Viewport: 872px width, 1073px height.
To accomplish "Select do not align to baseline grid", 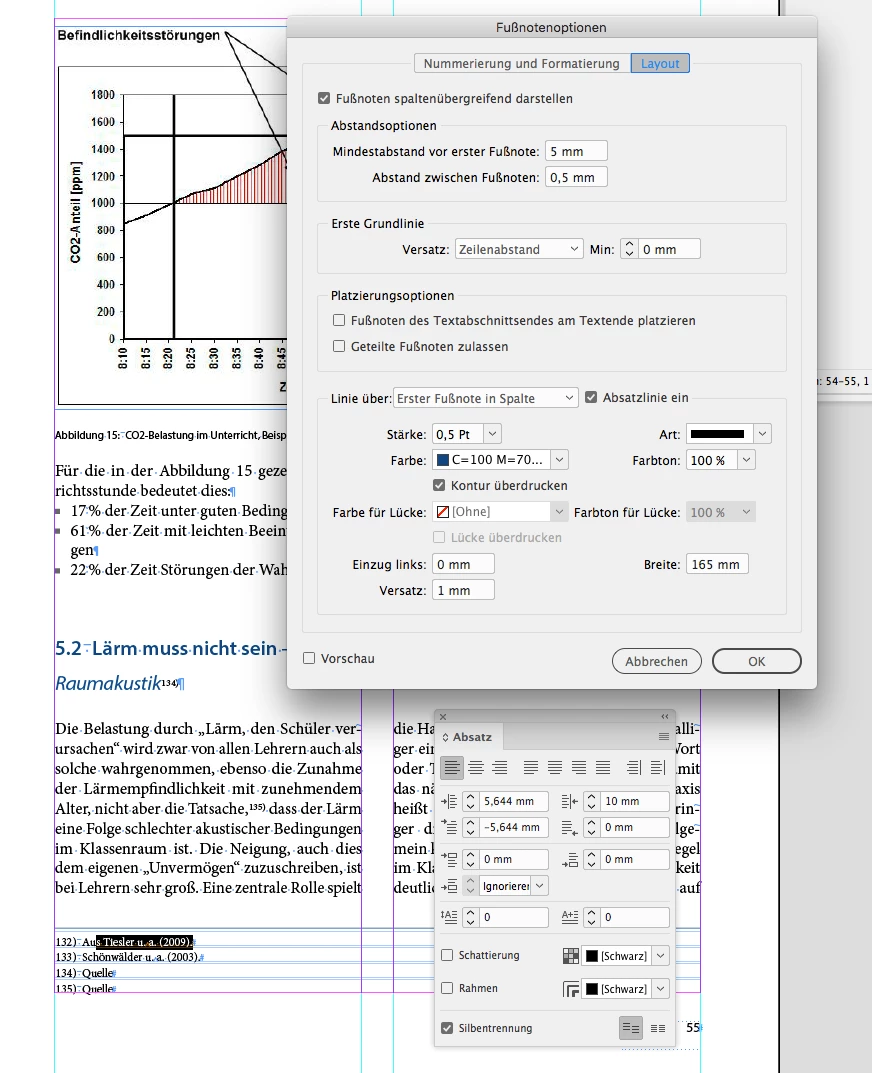I will click(630, 1028).
